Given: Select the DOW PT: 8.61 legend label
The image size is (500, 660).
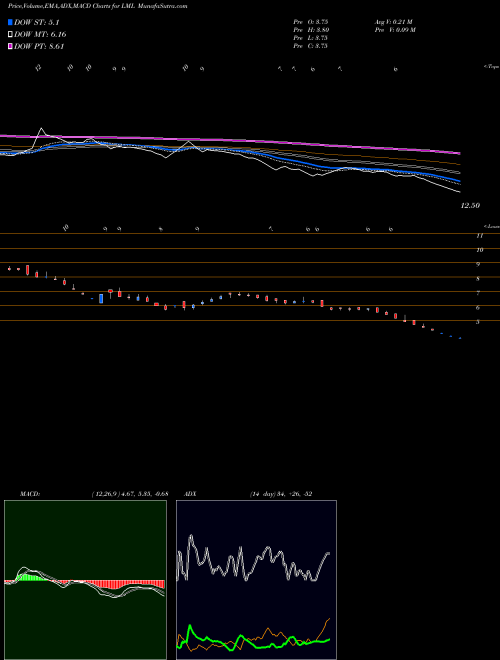Looking at the screenshot, I should click(x=39, y=46).
